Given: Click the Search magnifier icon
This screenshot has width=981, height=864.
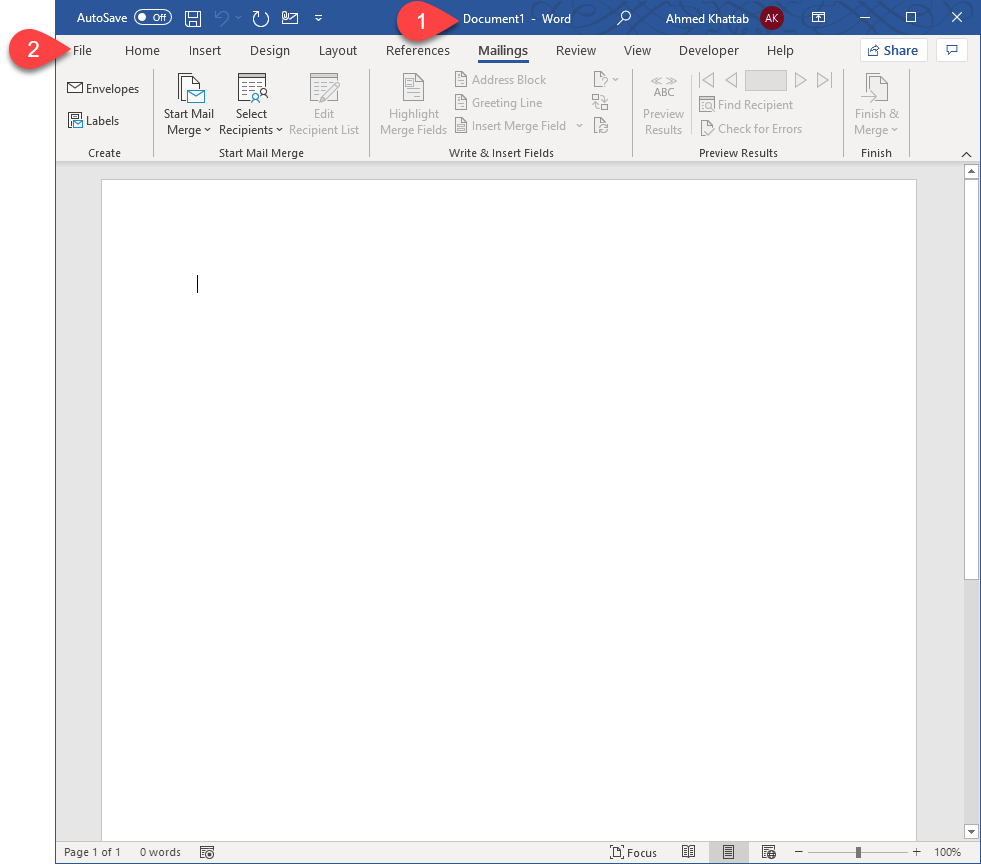Looking at the screenshot, I should point(623,18).
